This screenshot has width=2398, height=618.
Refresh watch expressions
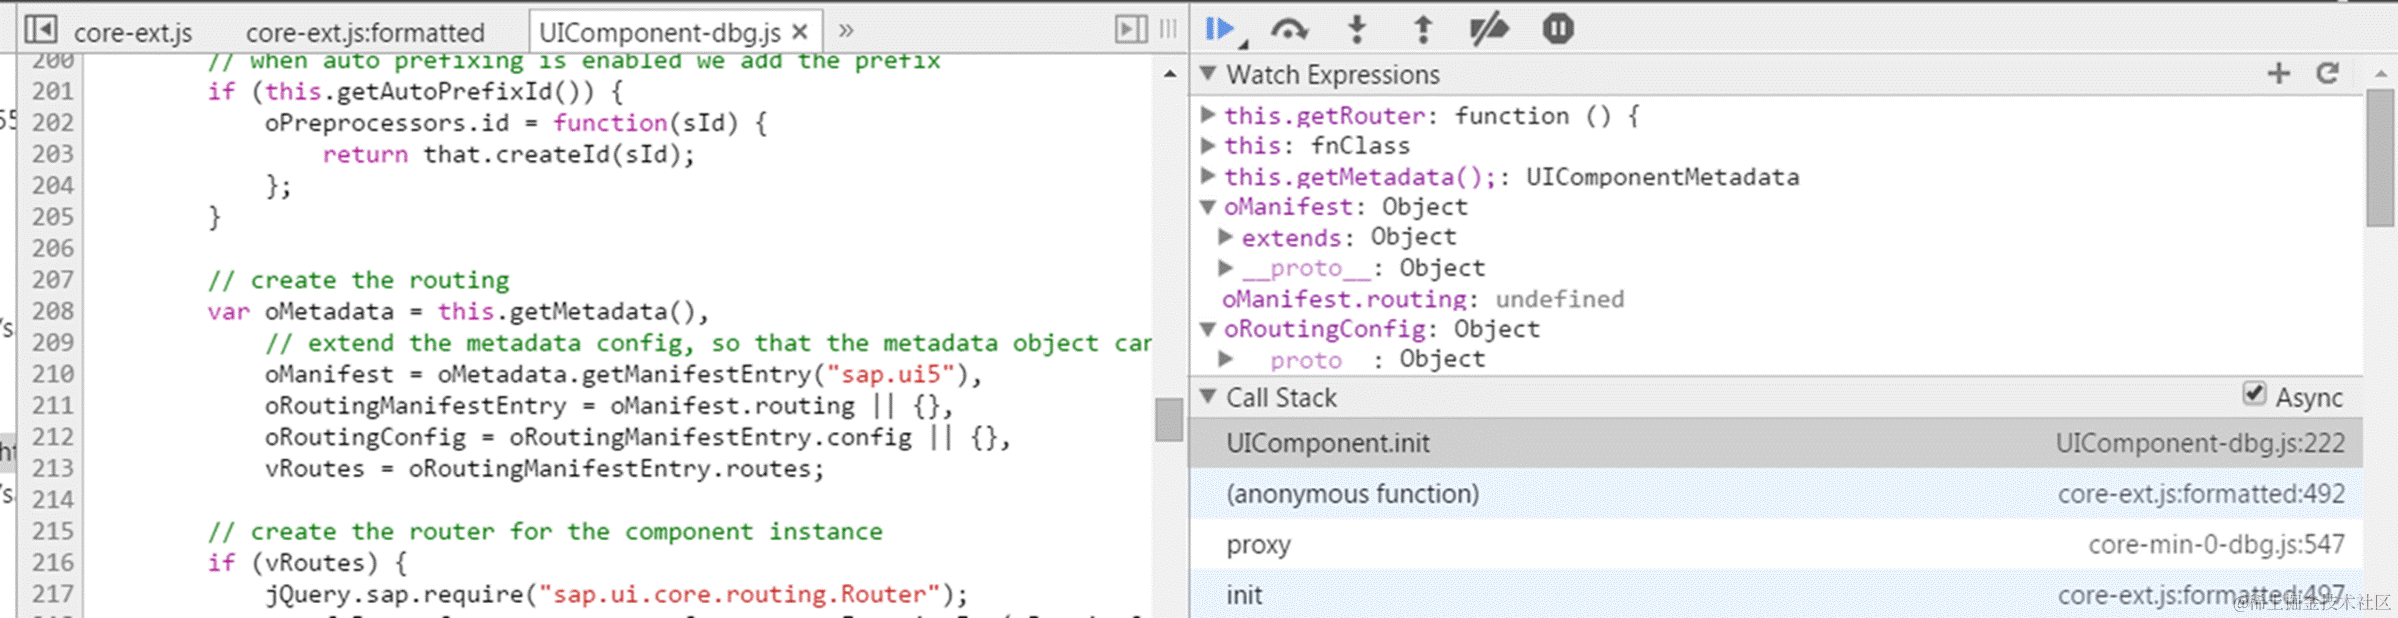[2328, 73]
